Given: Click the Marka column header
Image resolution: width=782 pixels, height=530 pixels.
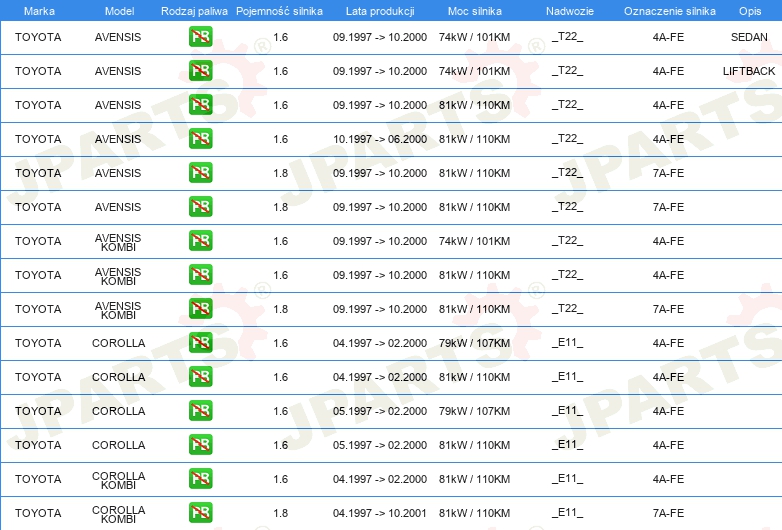Looking at the screenshot, I should click(x=39, y=10).
